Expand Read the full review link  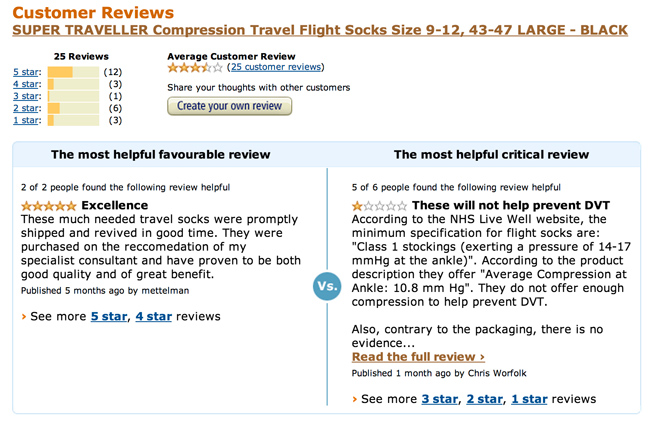tap(418, 356)
